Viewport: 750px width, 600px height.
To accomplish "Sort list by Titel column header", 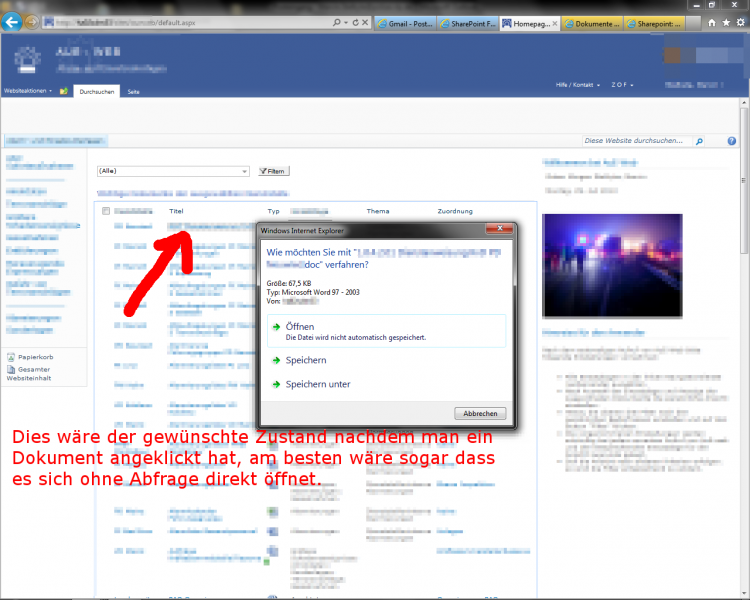I will coord(176,211).
